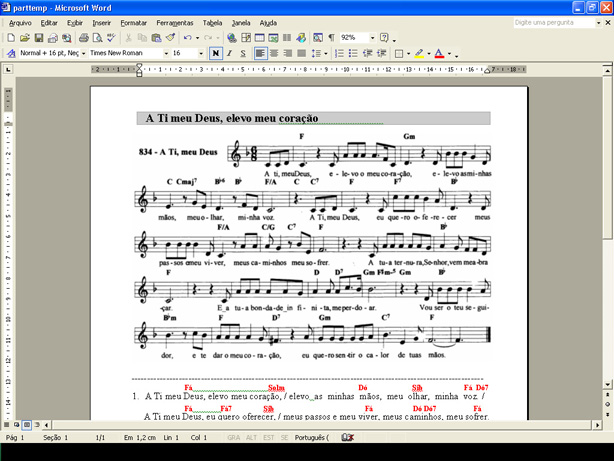Screen dimensions: 614x461
Task: Create a new blank document
Action: click(11, 38)
